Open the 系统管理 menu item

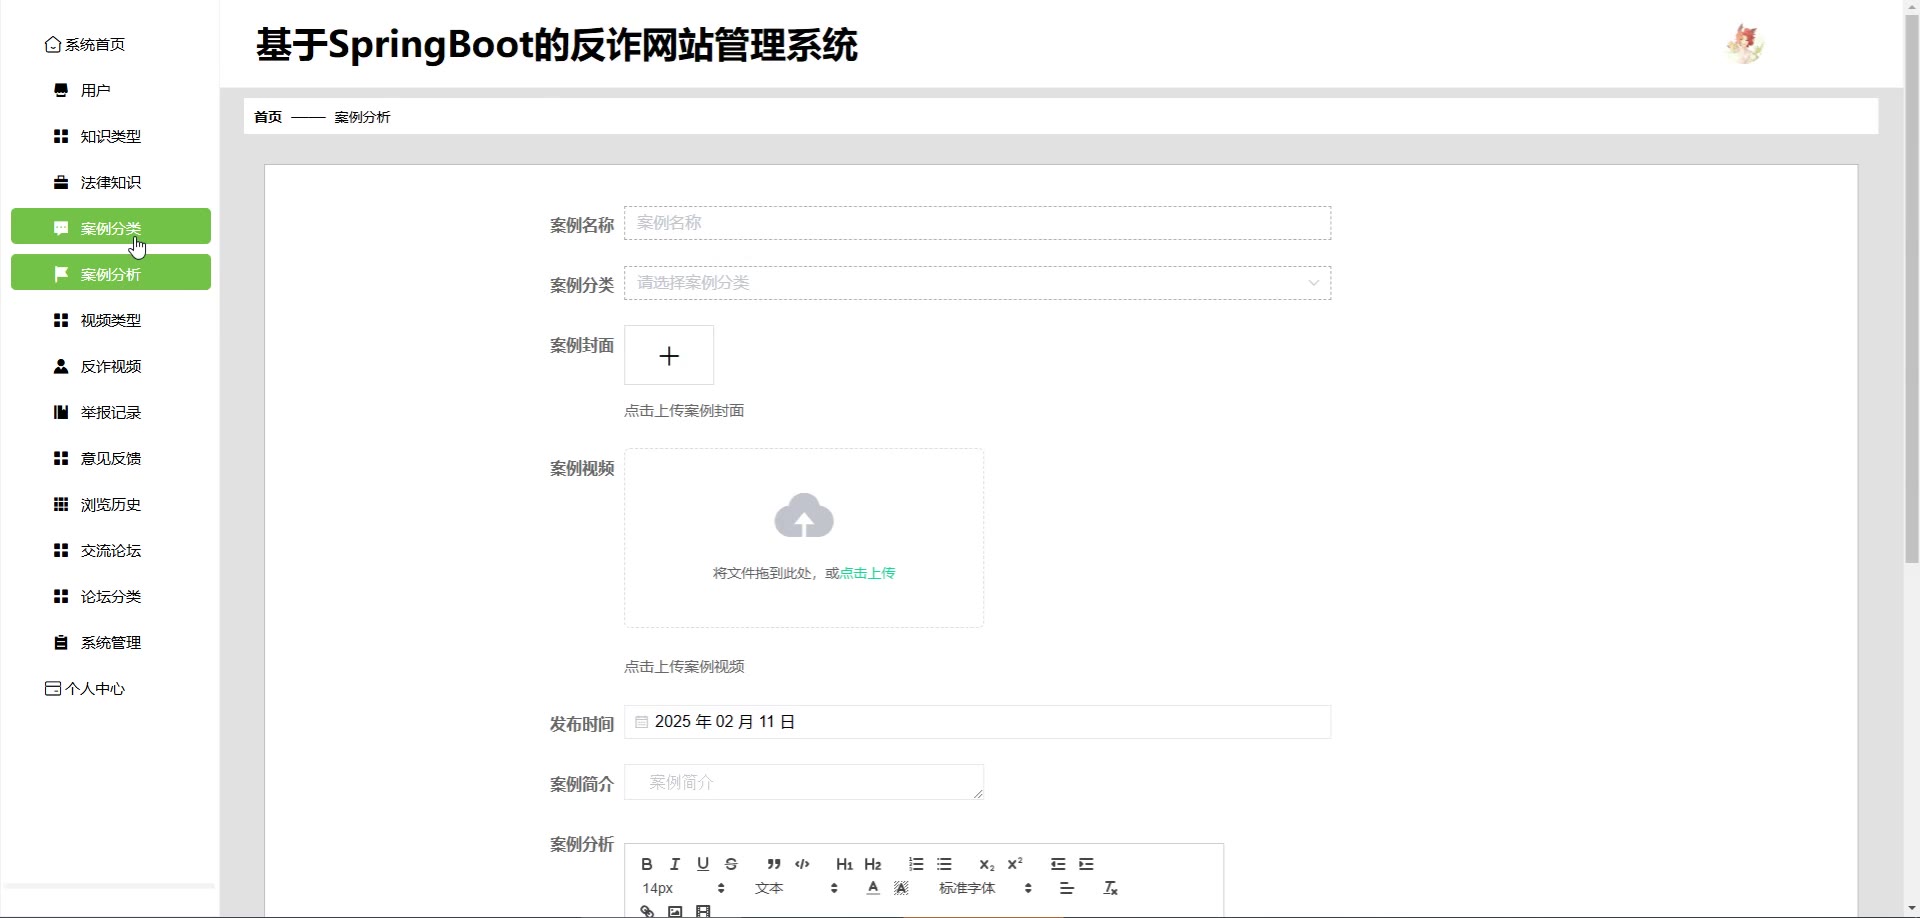click(110, 642)
